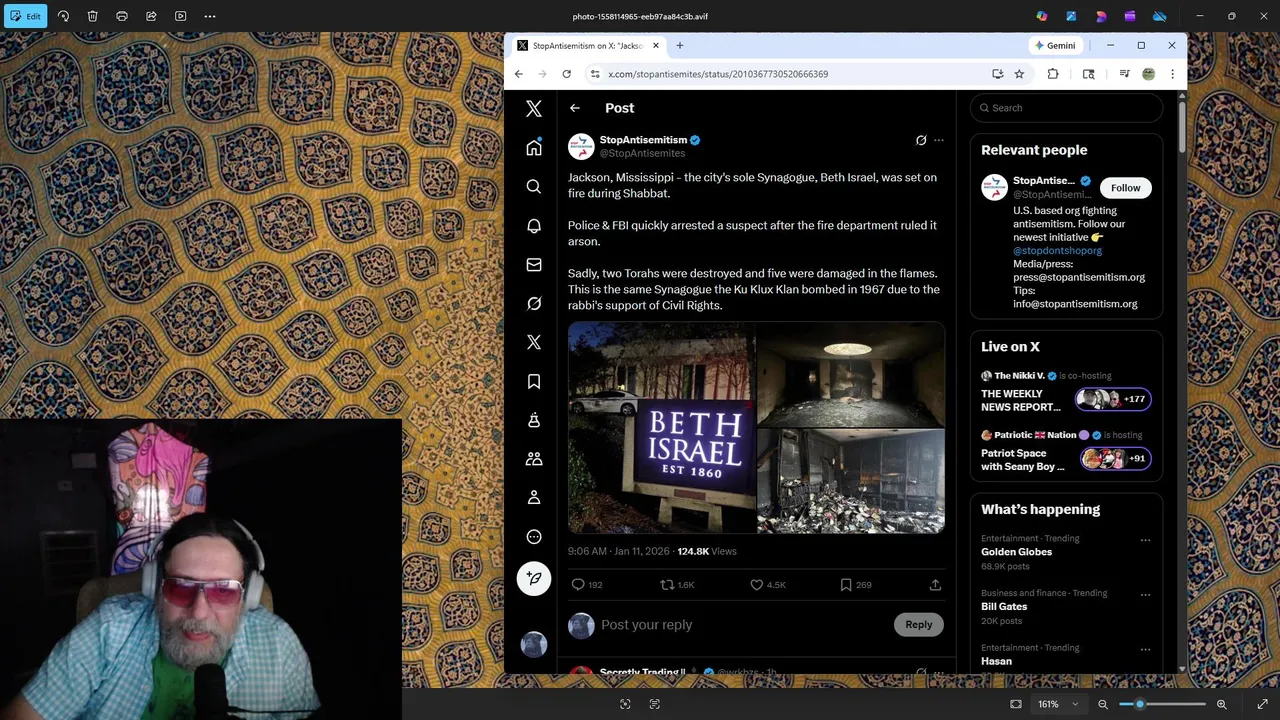Open the Photos 'See more' ellipsis menu
Viewport: 1280px width, 720px height.
pos(210,16)
